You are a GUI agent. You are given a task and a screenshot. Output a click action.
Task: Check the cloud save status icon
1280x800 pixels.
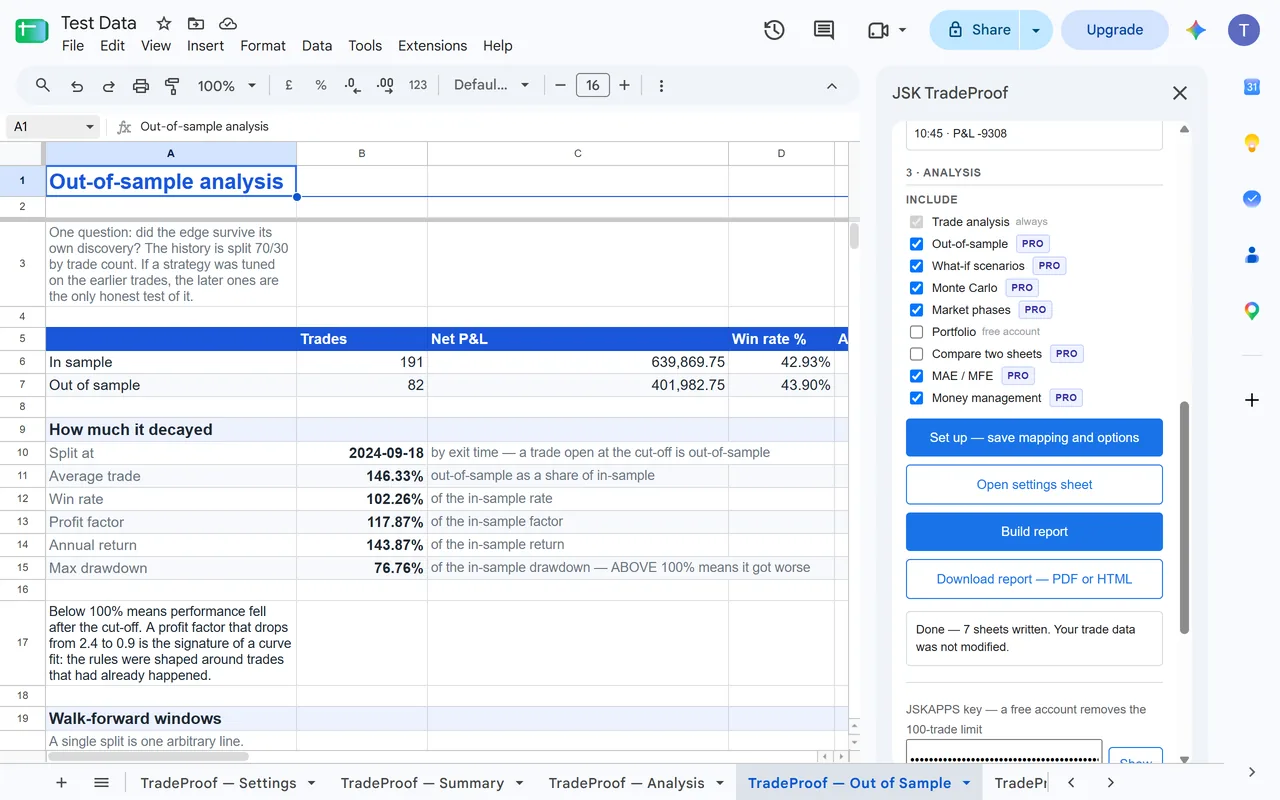pyautogui.click(x=228, y=23)
